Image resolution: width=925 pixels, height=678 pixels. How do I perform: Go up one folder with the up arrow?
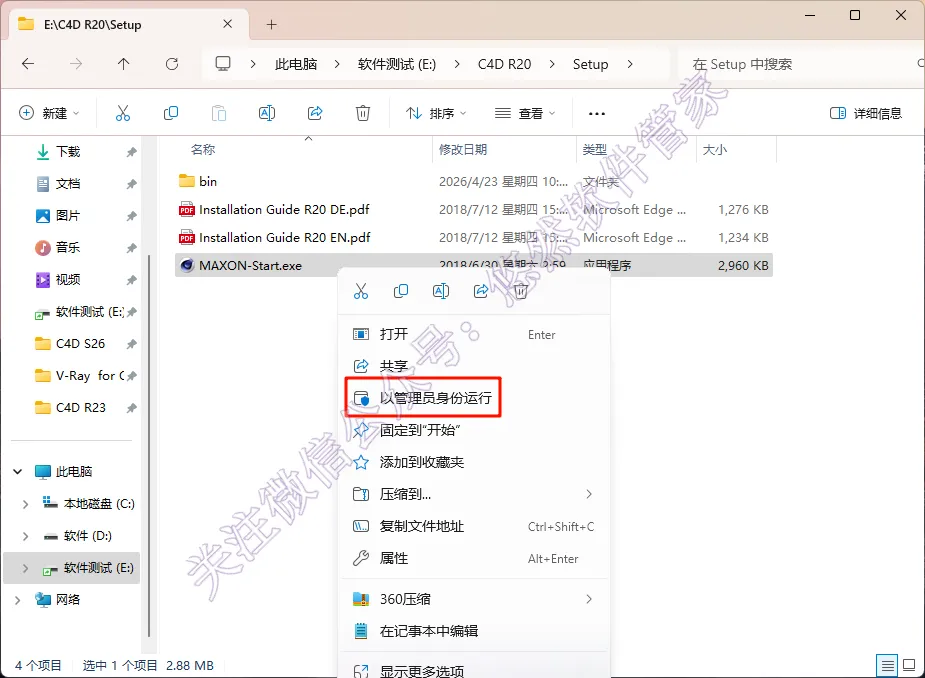pyautogui.click(x=123, y=64)
